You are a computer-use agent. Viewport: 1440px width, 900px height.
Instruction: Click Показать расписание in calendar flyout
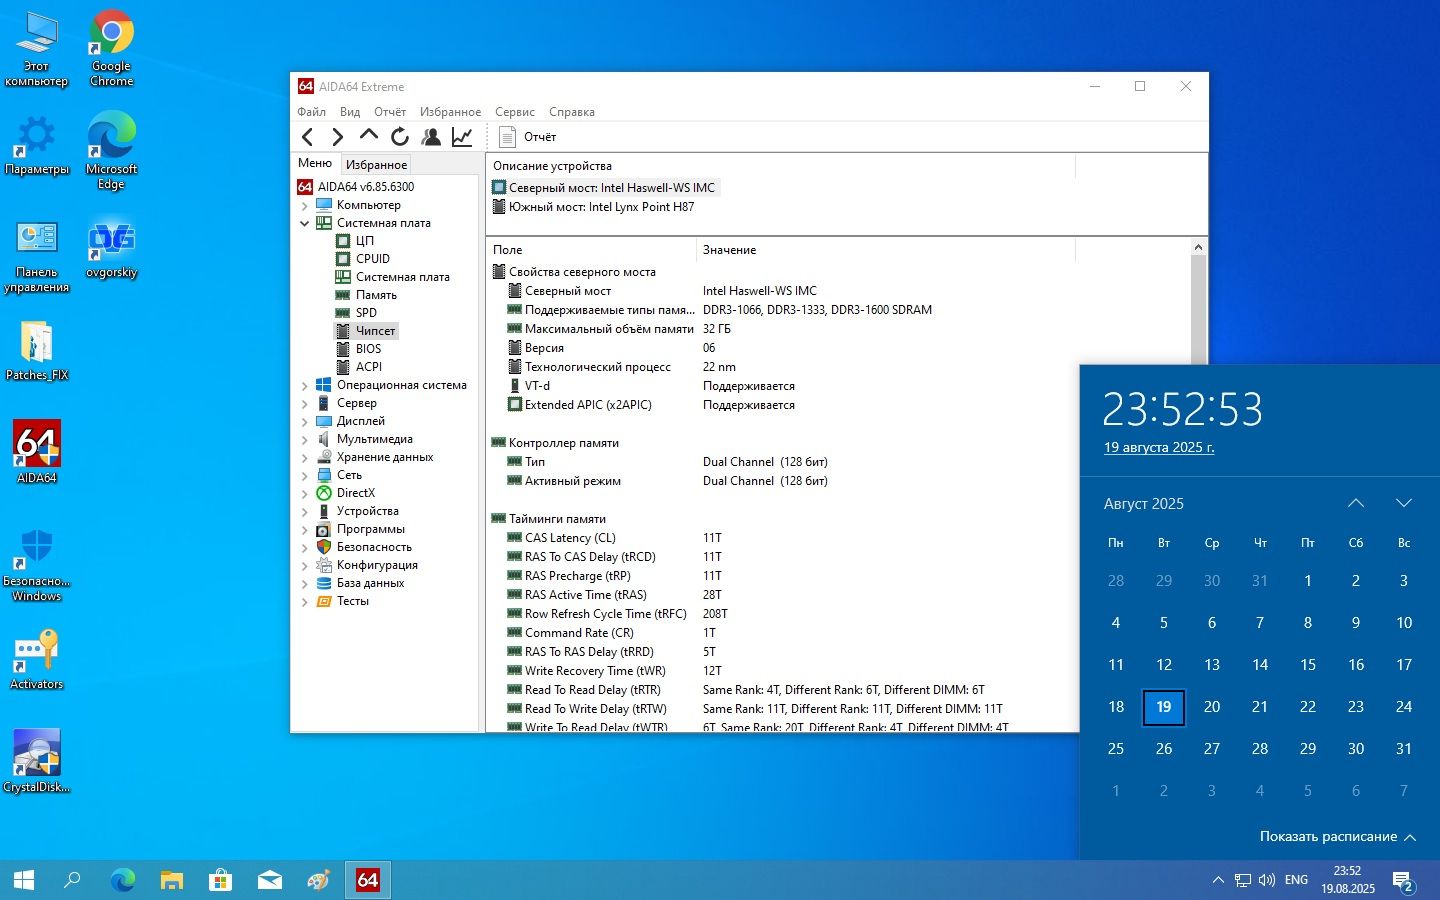point(1338,836)
